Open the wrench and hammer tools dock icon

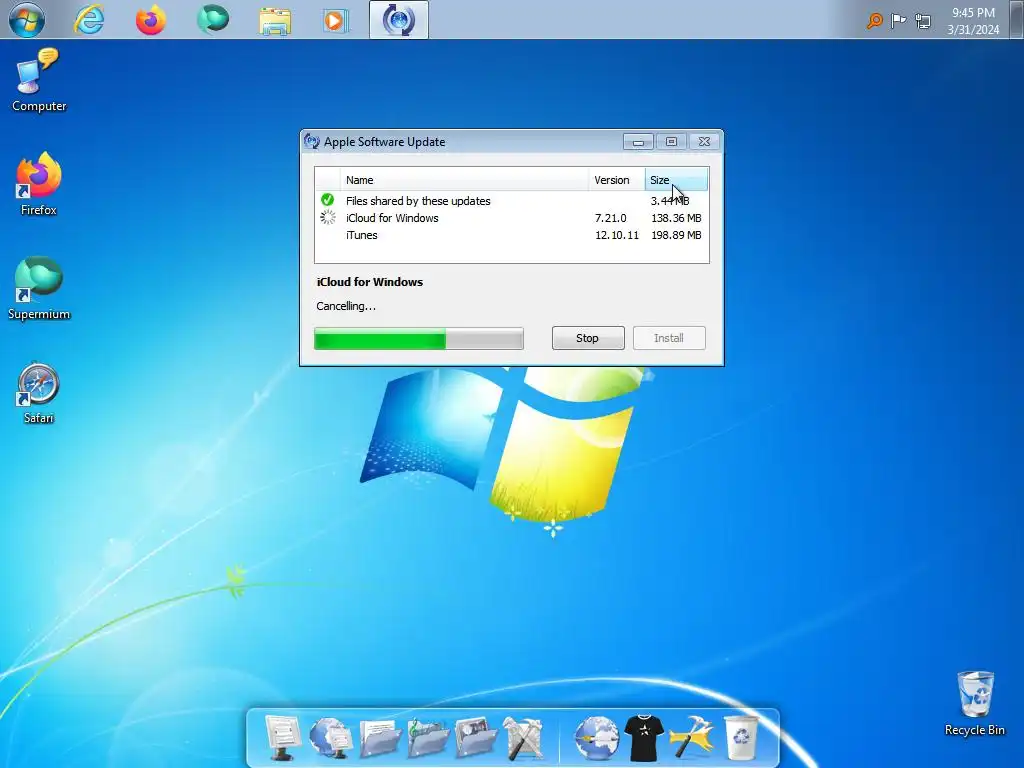pyautogui.click(x=523, y=738)
